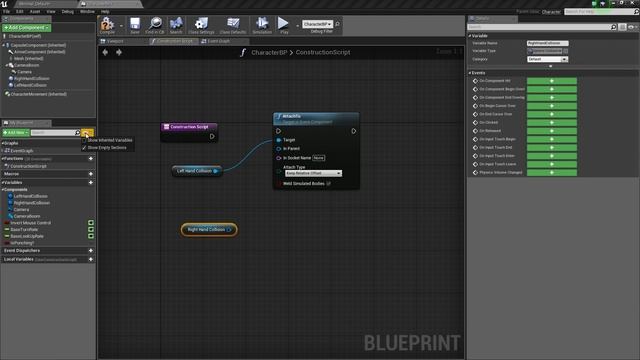Add the Physics Volume Changed event
The height and width of the screenshot is (360, 640).
552,172
